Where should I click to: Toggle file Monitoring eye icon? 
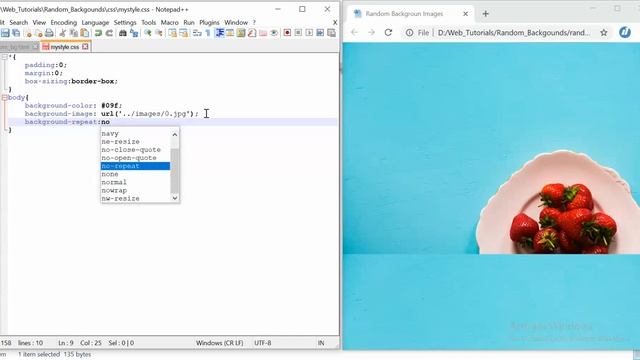[274, 33]
